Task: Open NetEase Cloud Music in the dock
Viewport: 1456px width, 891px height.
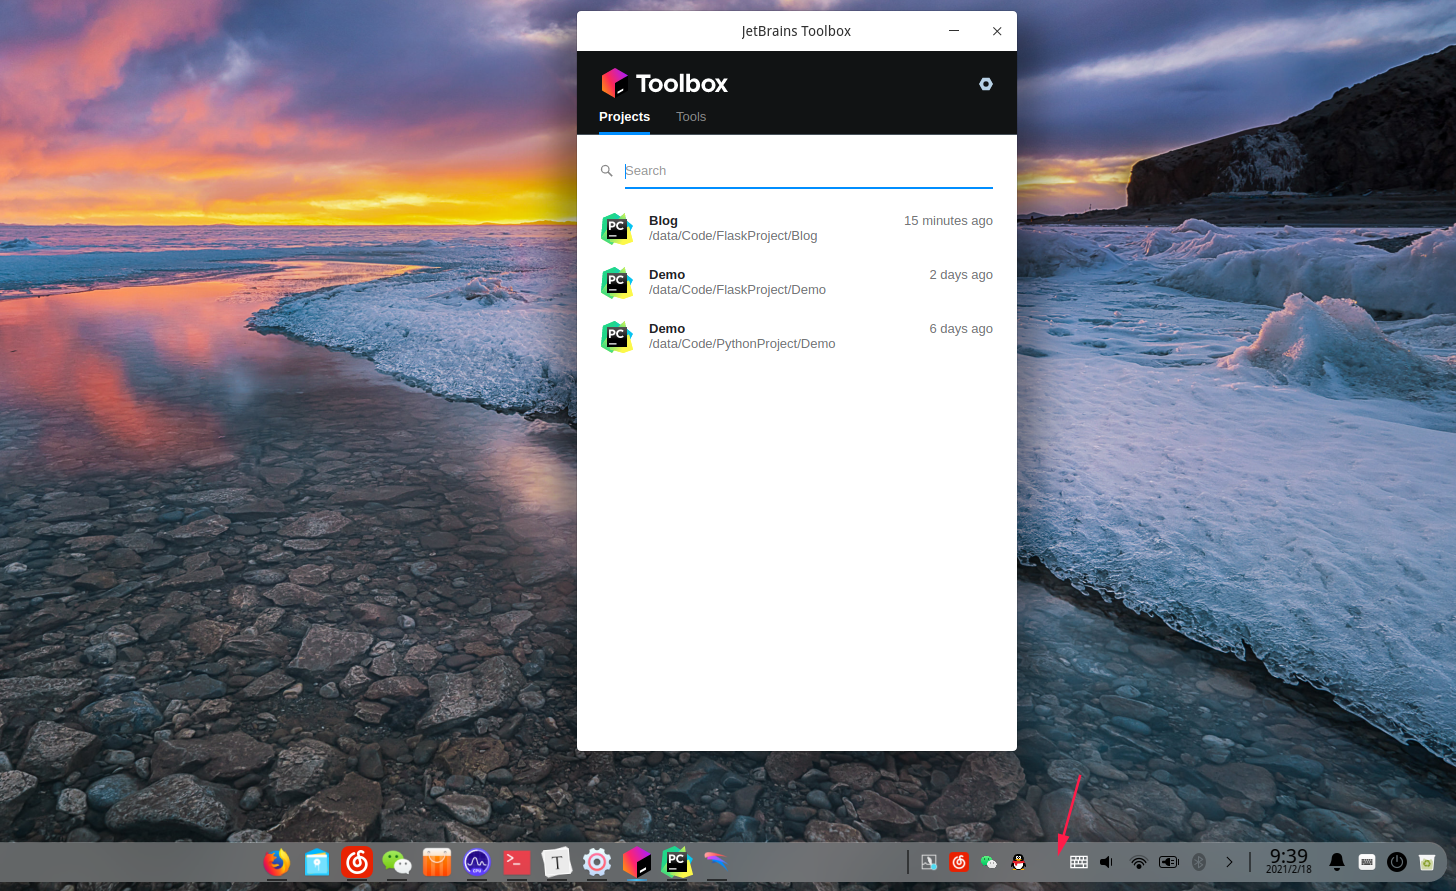Action: tap(357, 862)
